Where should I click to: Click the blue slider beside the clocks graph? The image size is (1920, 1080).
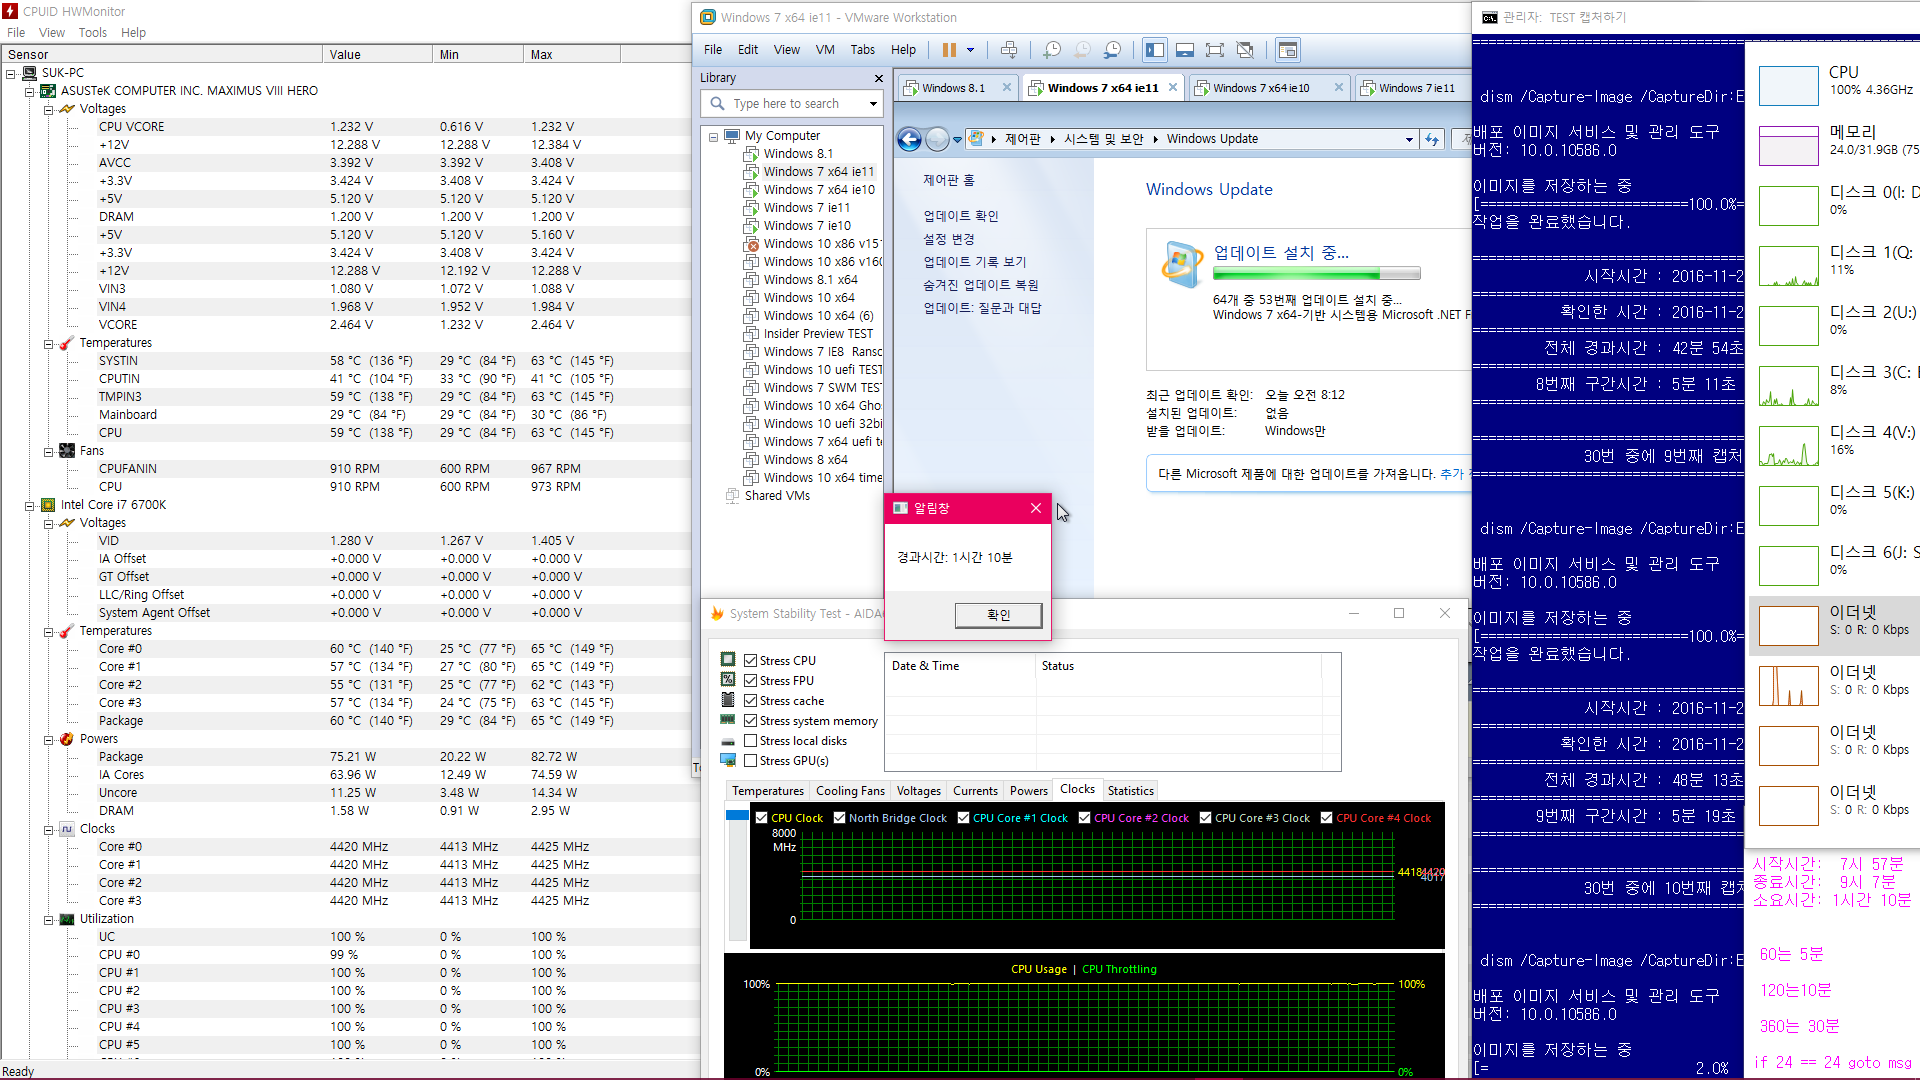pyautogui.click(x=737, y=815)
